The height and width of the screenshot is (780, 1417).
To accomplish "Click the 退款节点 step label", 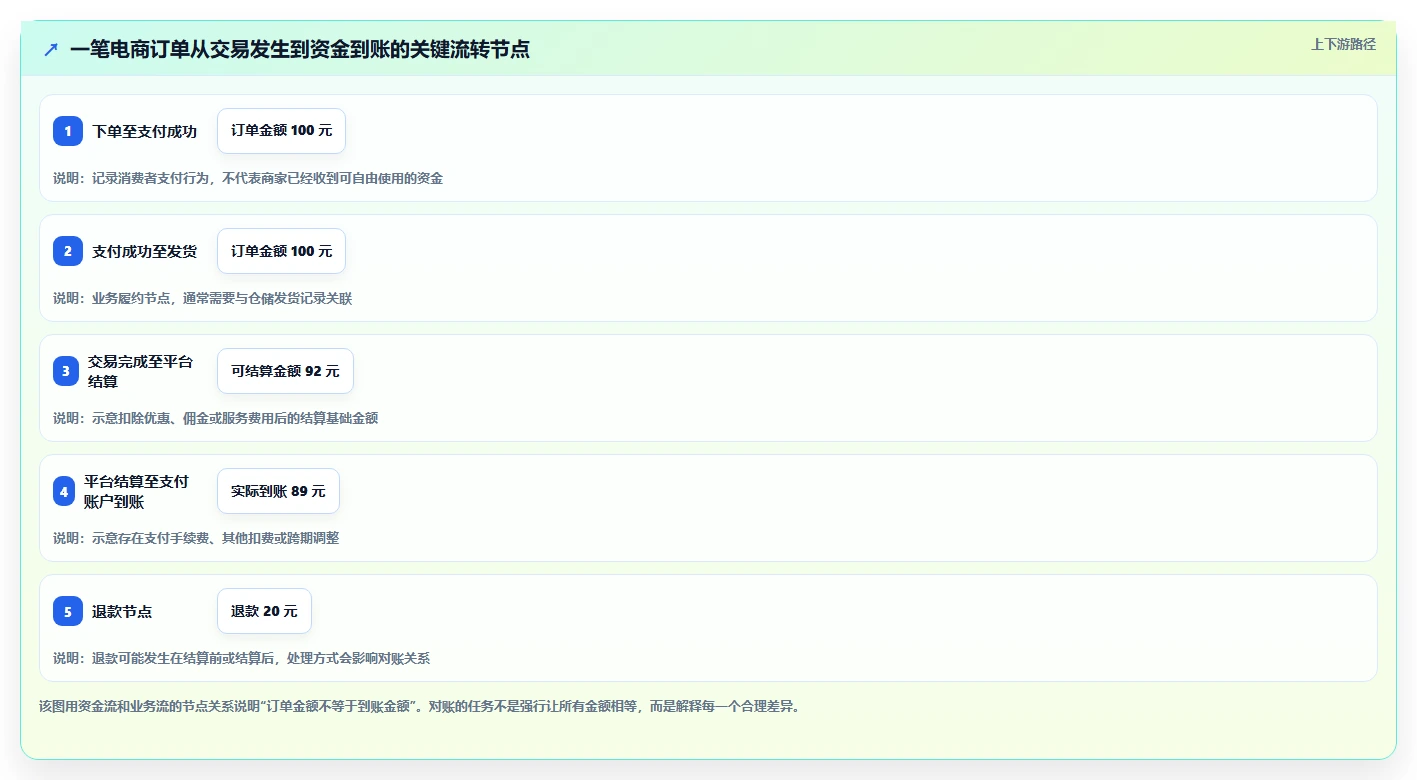I will pyautogui.click(x=122, y=611).
